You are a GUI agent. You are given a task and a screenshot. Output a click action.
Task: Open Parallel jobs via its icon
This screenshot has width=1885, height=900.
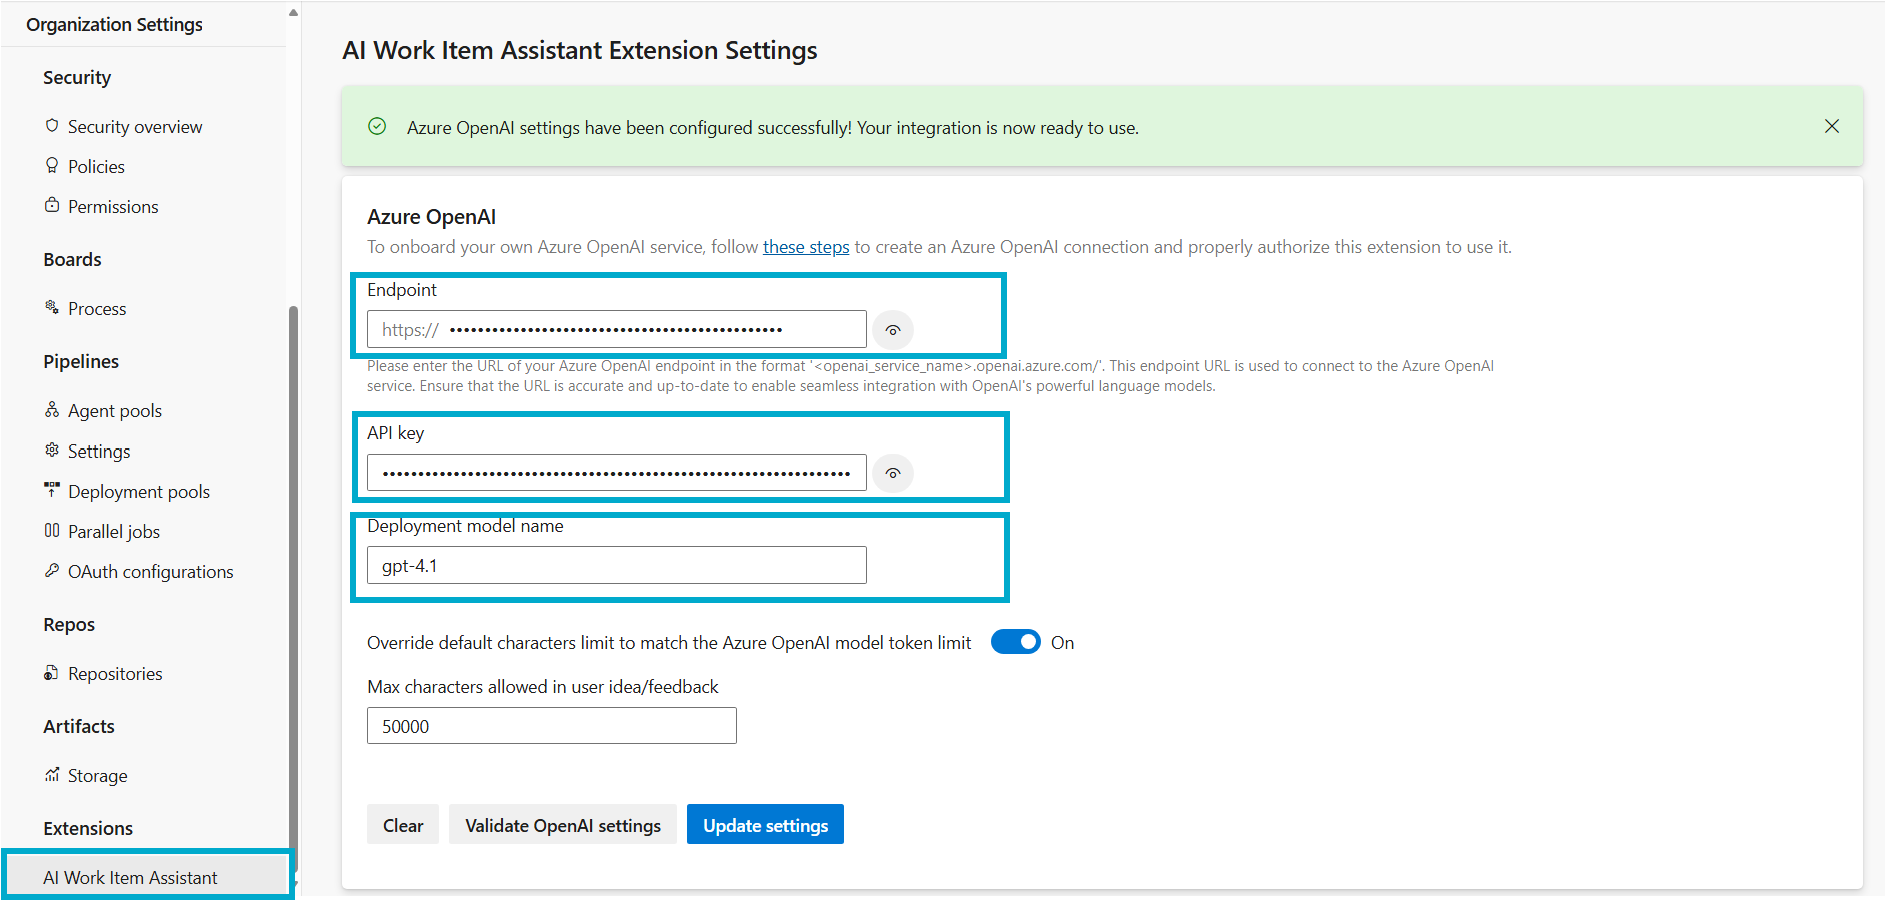(52, 531)
